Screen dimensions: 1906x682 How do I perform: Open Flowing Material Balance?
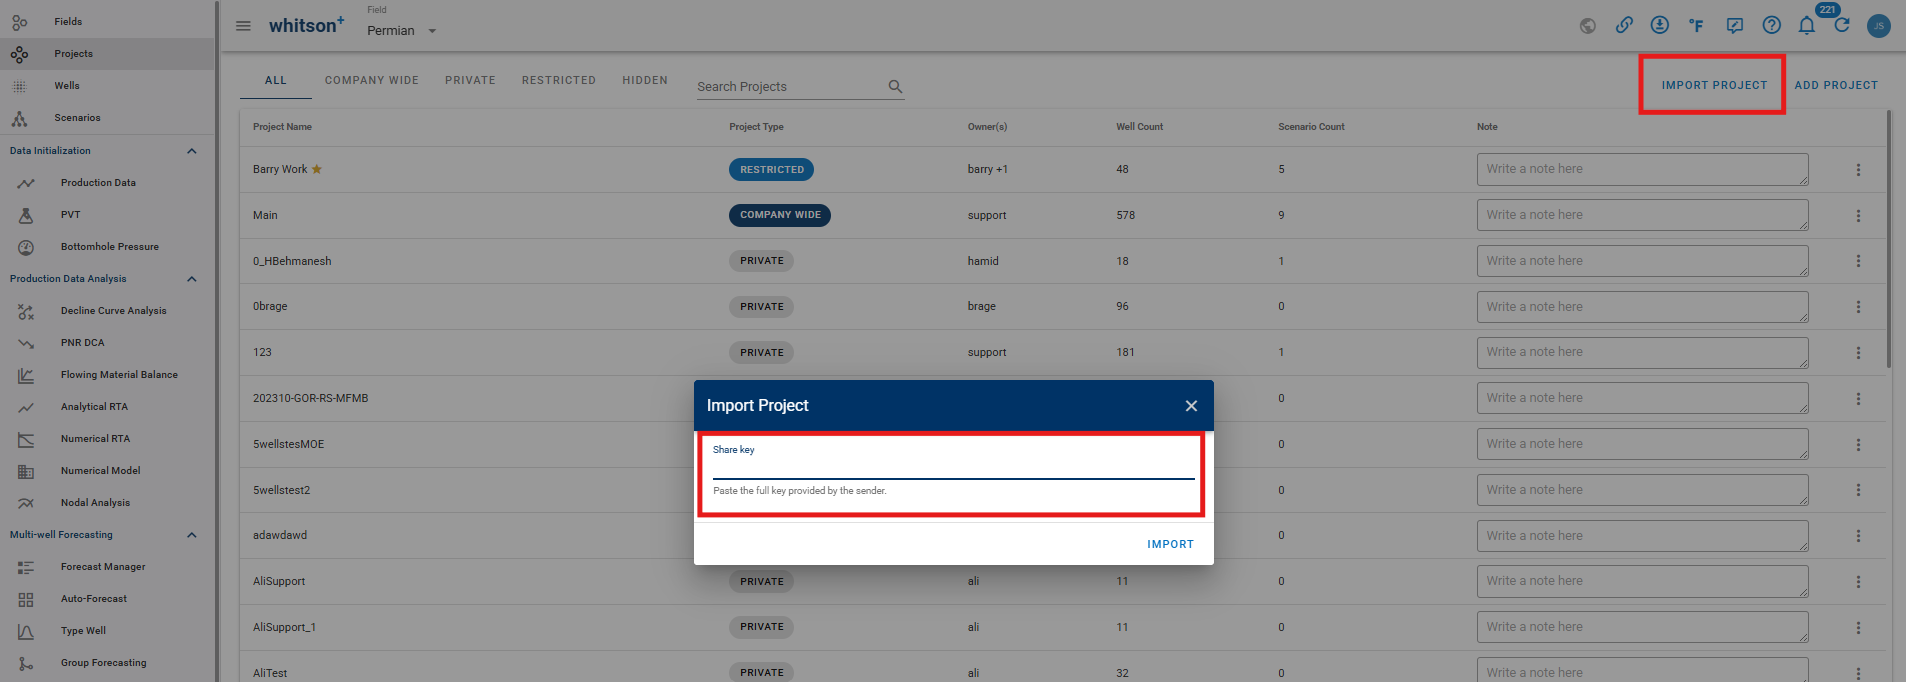[x=107, y=375]
